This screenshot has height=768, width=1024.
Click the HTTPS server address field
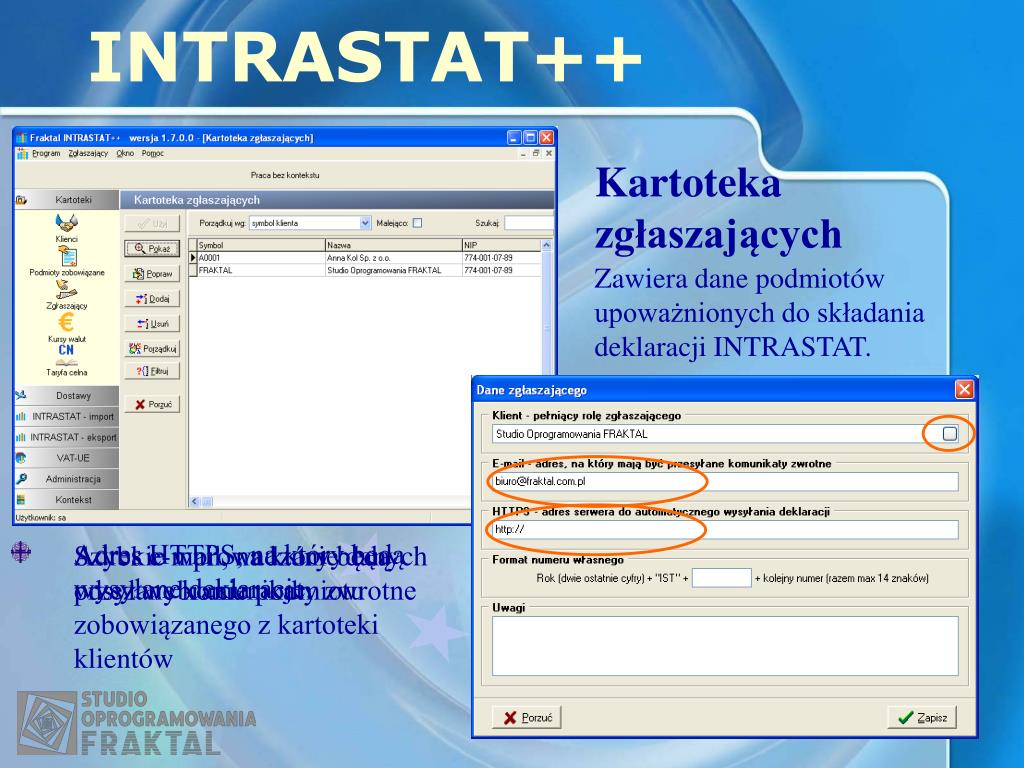point(725,530)
